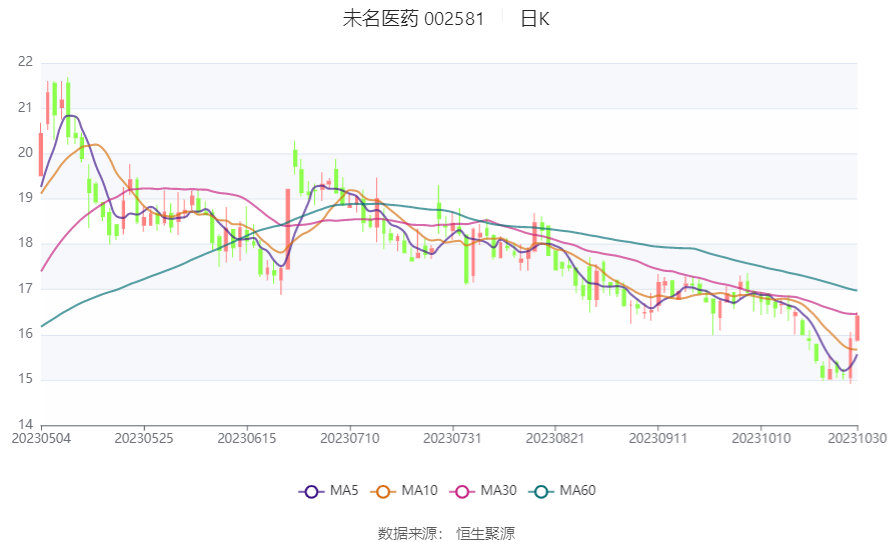Select the 20230525 date axis label
This screenshot has width=893, height=542.
coord(144,439)
